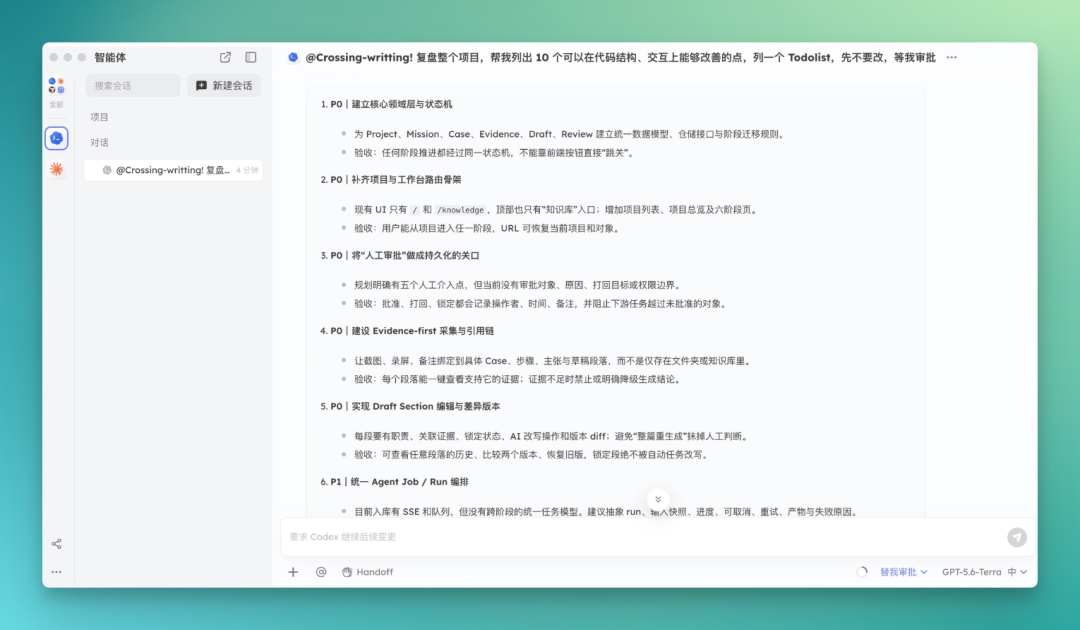Image resolution: width=1080 pixels, height=630 pixels.
Task: Click the conversation title in the chat header
Action: 620,57
